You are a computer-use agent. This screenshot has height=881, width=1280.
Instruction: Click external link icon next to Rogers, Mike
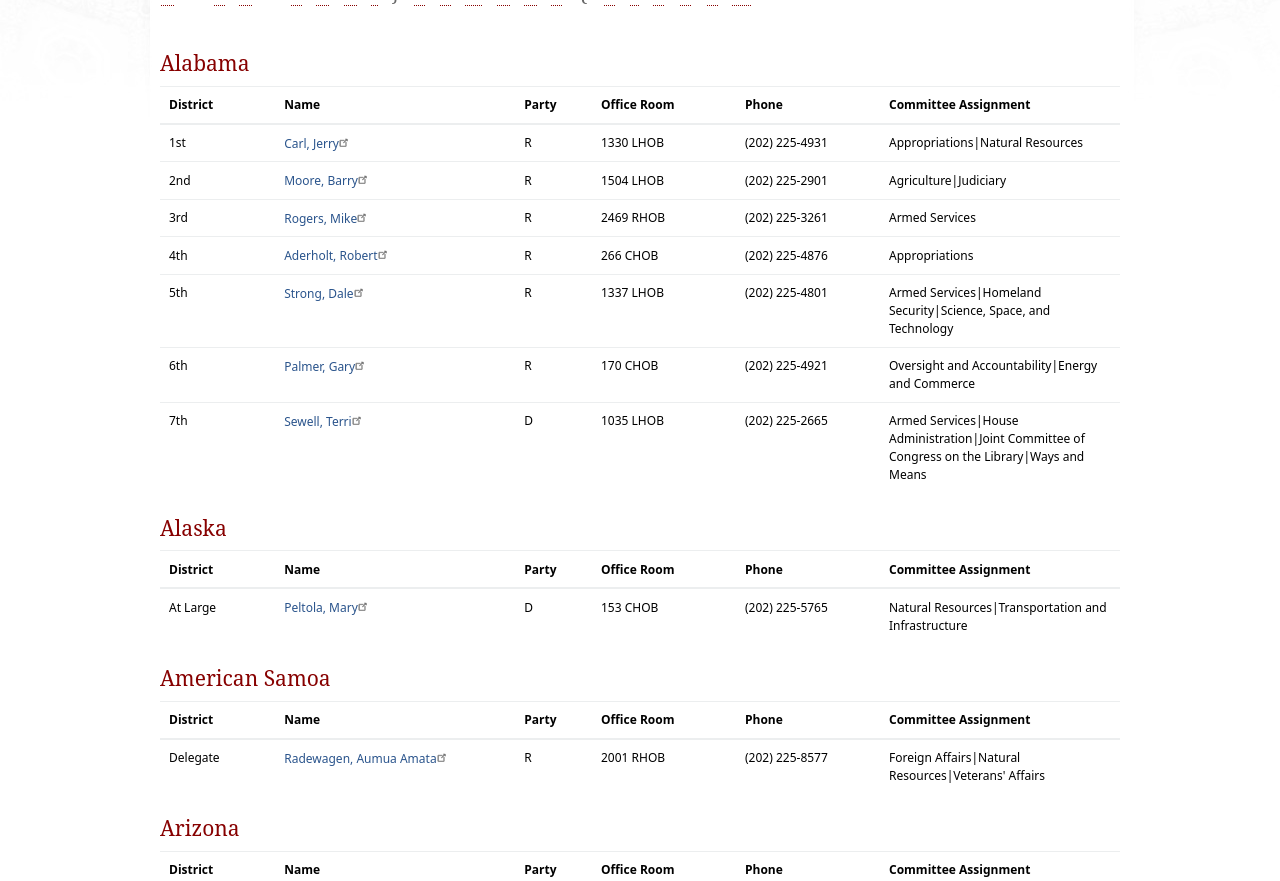coord(363,217)
